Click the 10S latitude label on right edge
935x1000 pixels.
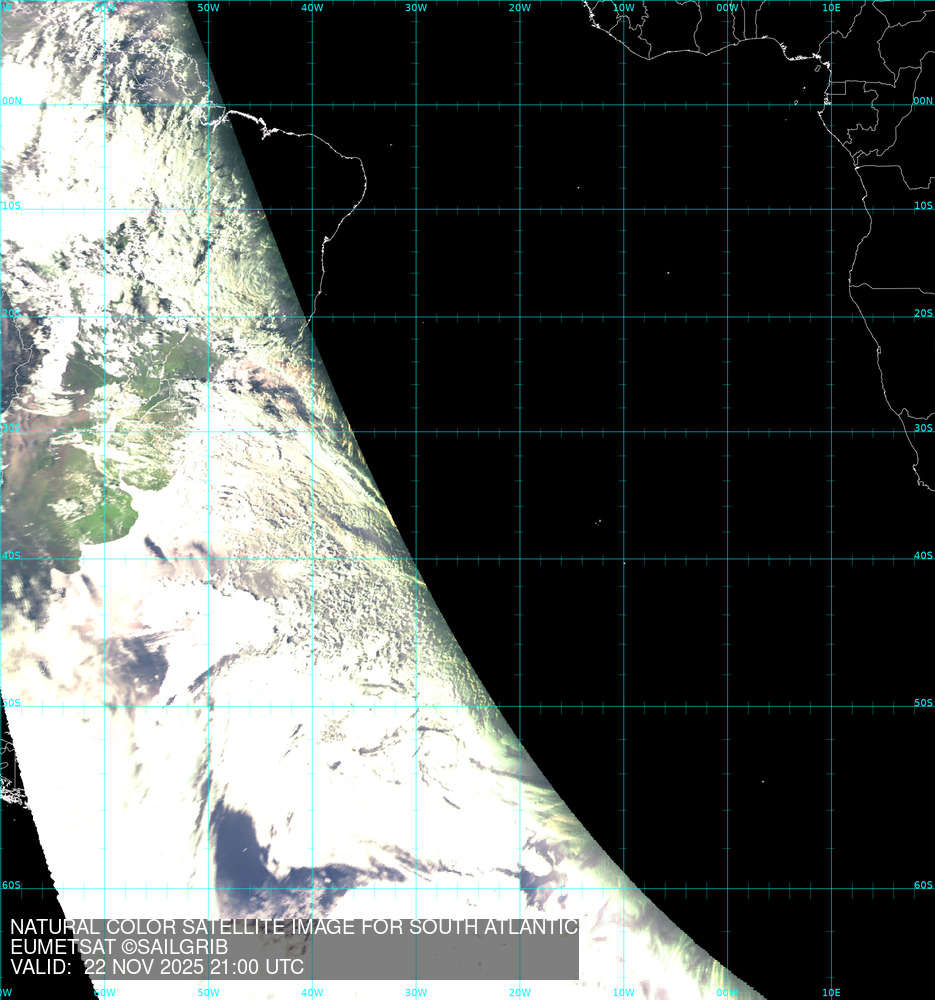coord(923,206)
